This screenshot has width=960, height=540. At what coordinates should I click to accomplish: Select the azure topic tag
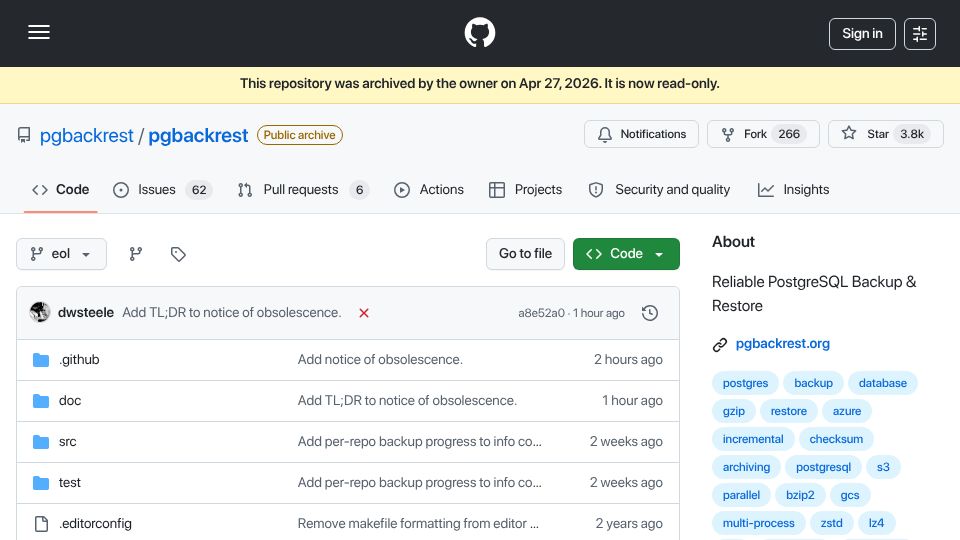[x=847, y=411]
